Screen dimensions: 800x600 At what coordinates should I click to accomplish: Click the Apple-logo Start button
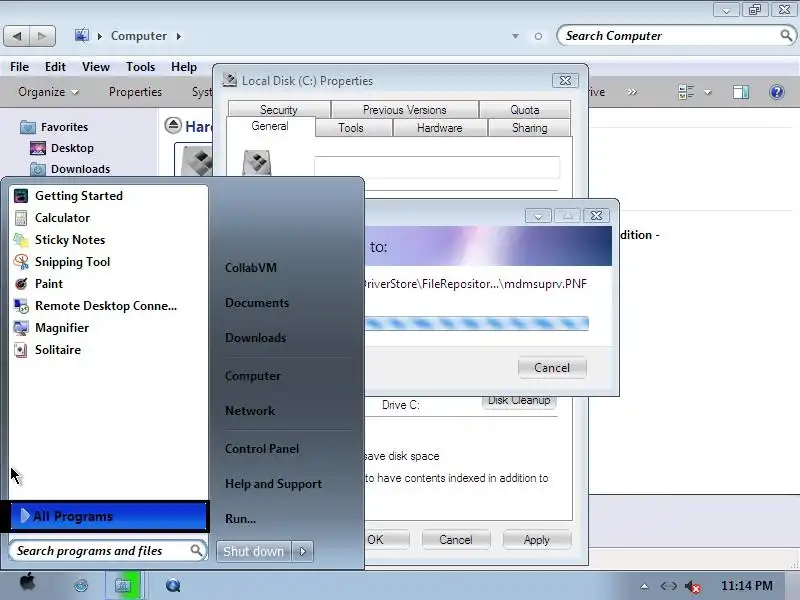coord(28,582)
